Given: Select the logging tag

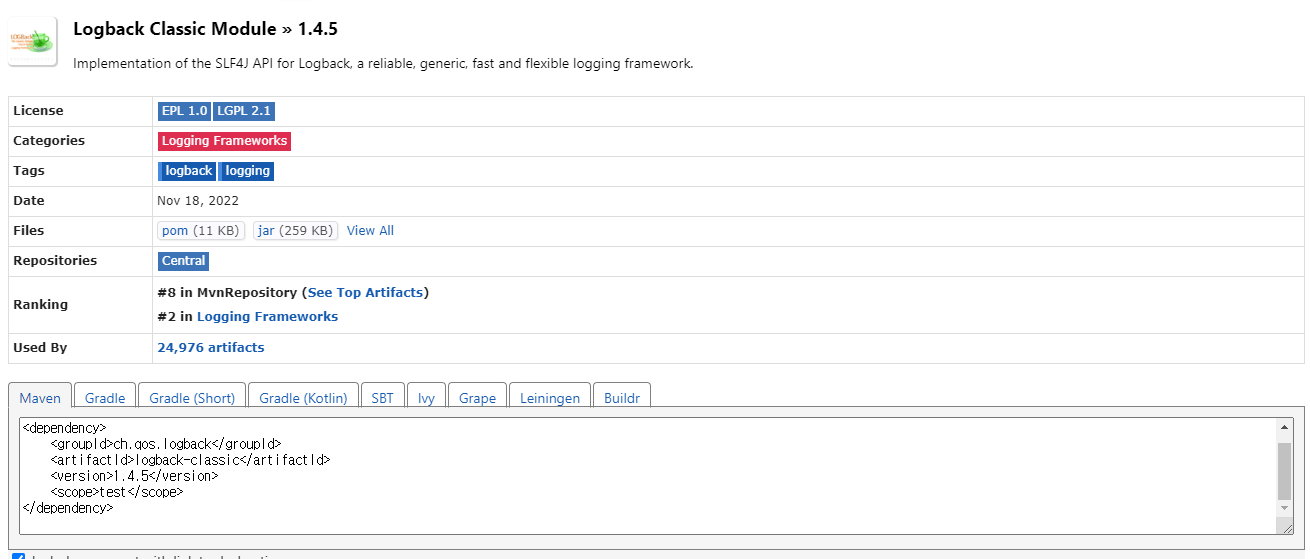Looking at the screenshot, I should pyautogui.click(x=247, y=171).
